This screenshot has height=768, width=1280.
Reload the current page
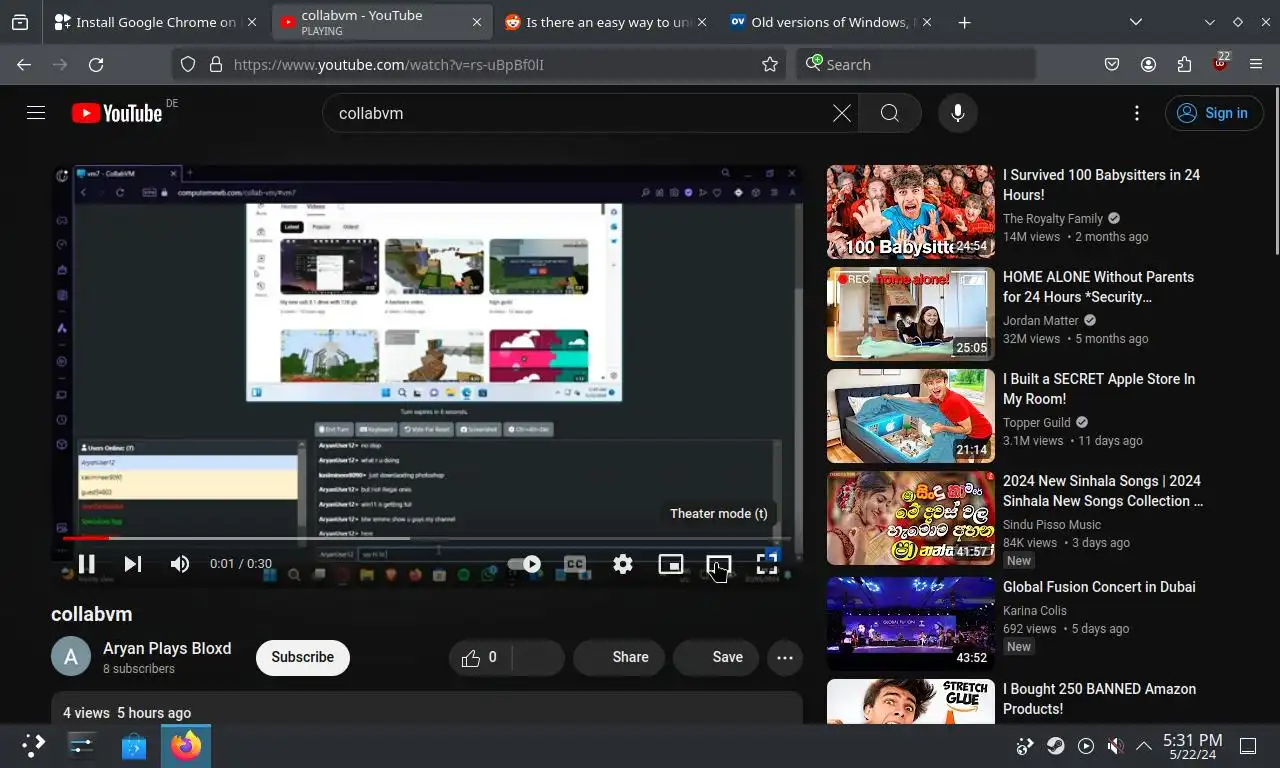click(96, 64)
